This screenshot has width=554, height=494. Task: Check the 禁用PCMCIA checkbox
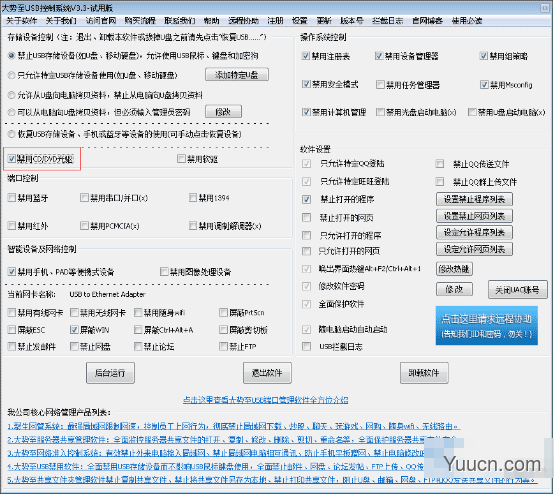84,225
